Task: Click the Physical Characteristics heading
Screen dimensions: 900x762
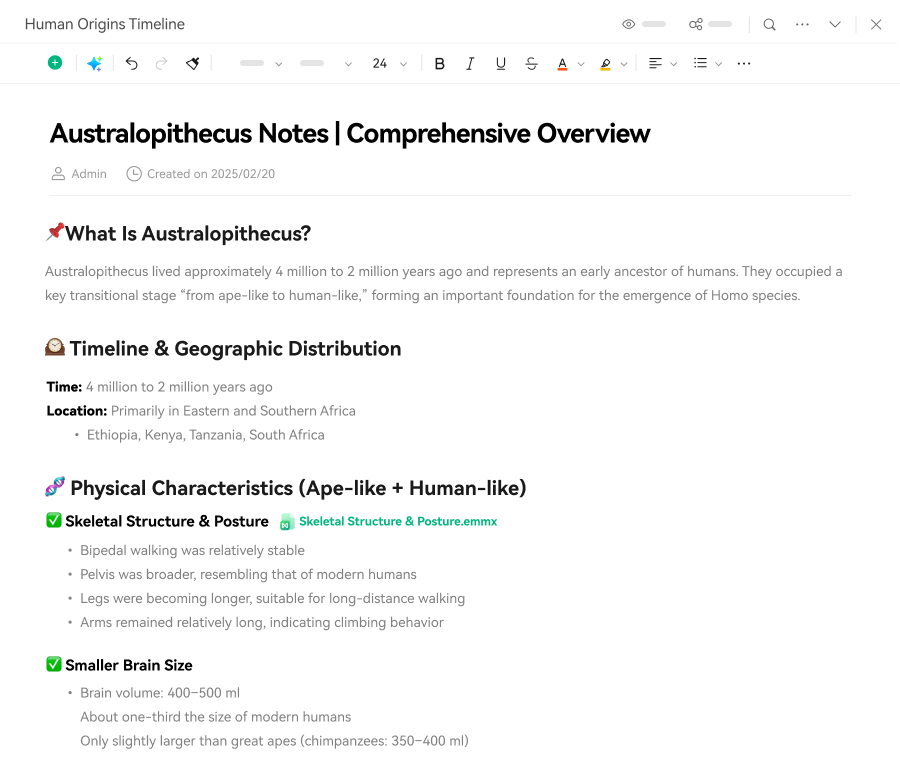Action: coord(298,488)
